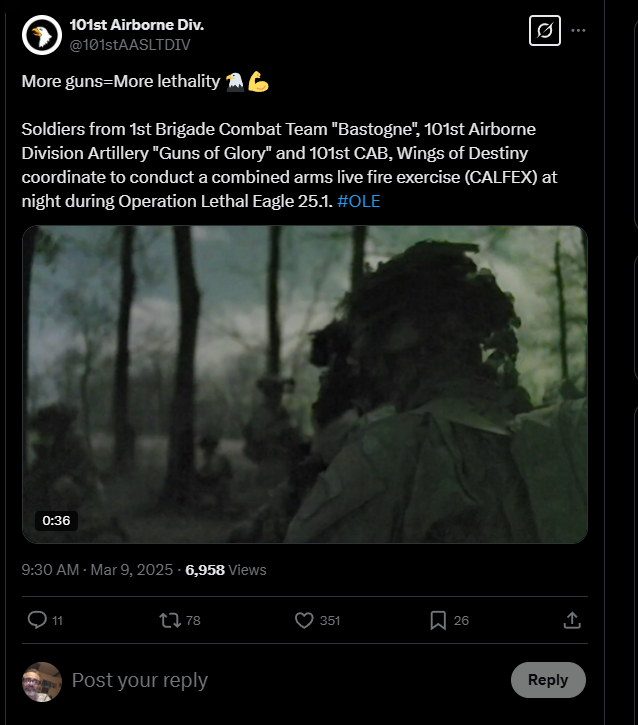Viewport: 638px width, 725px height.
Task: Click your own profile picture beside reply
Action: (42, 682)
